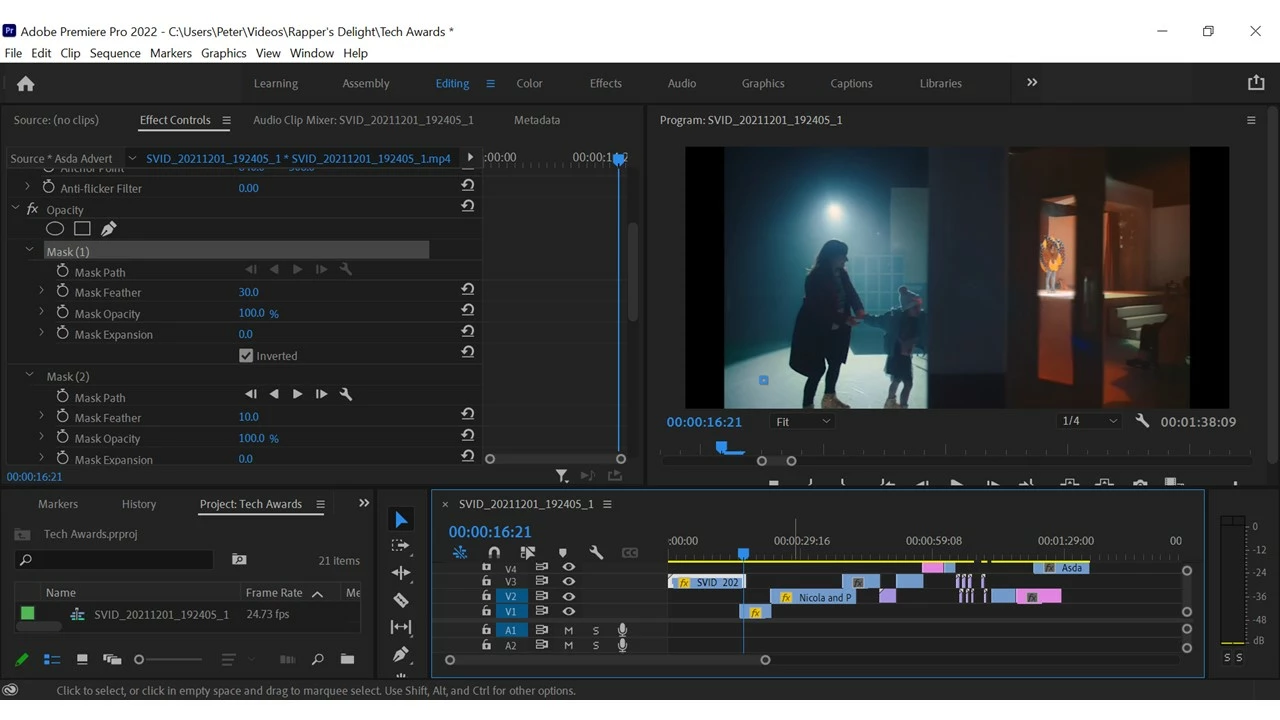The image size is (1280, 720).
Task: Open the 1/4 playback resolution dropdown
Action: [1089, 422]
